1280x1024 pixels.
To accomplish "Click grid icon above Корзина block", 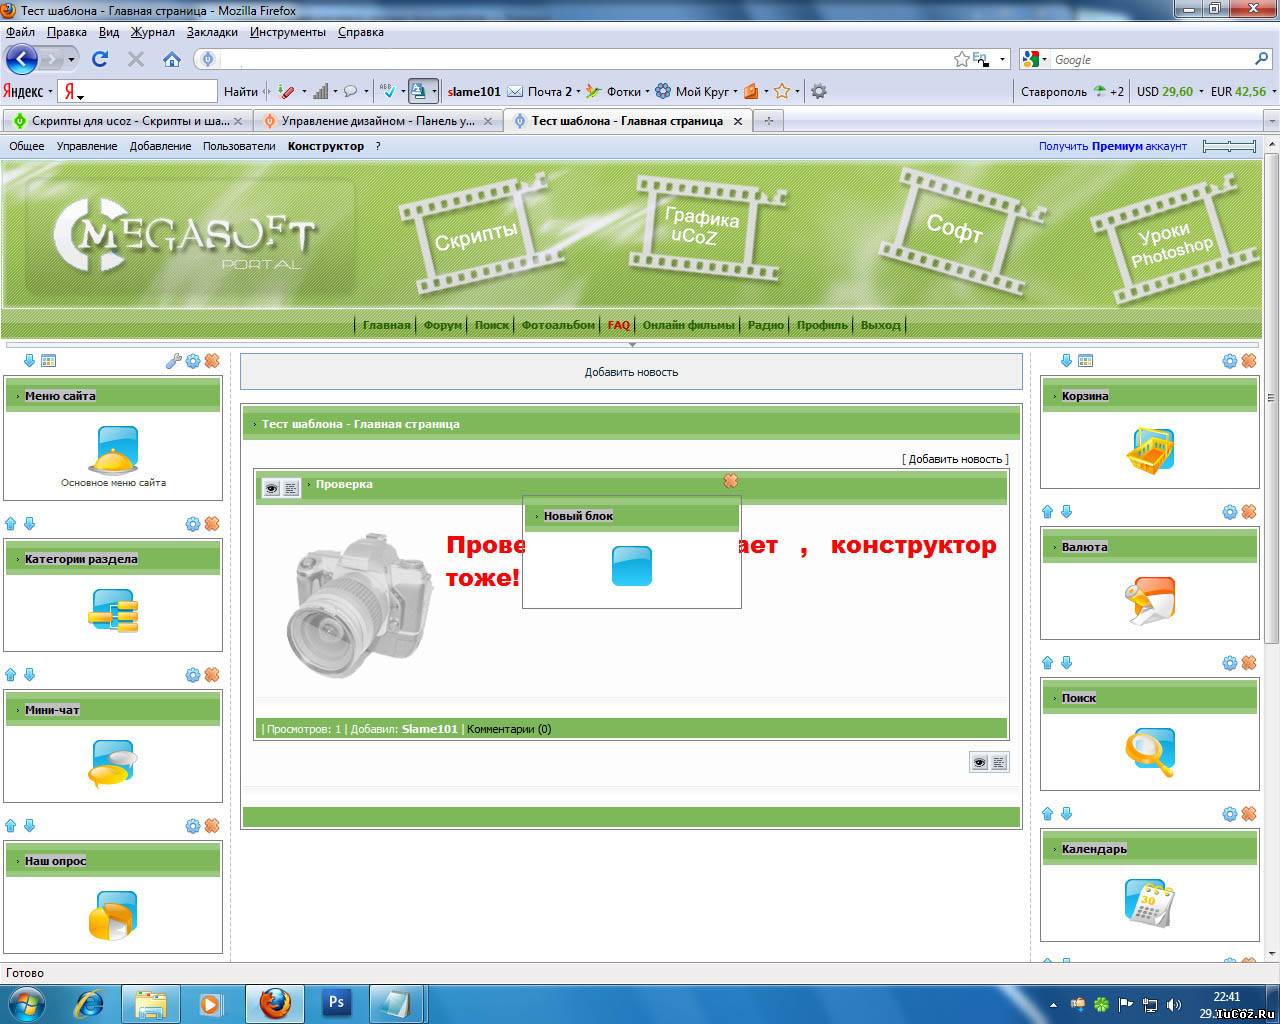I will click(1085, 361).
